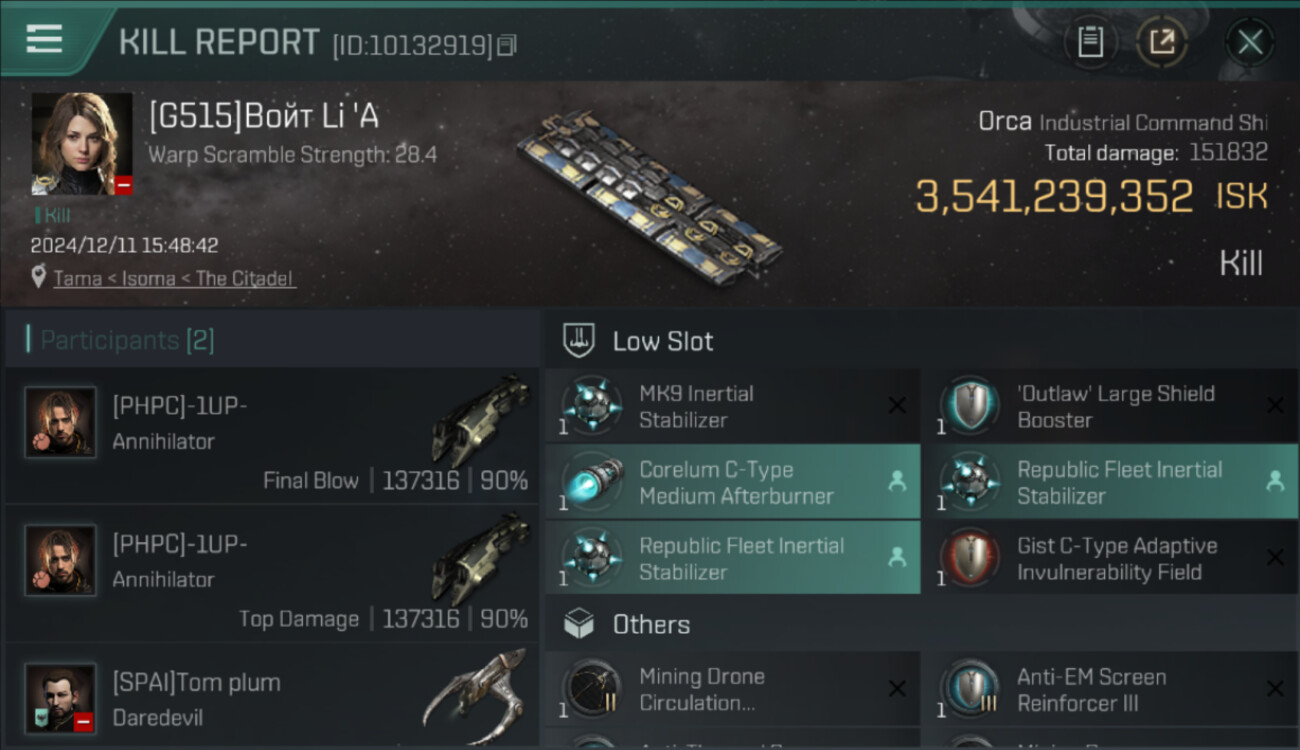Collapse the Low Slot section

(662, 341)
